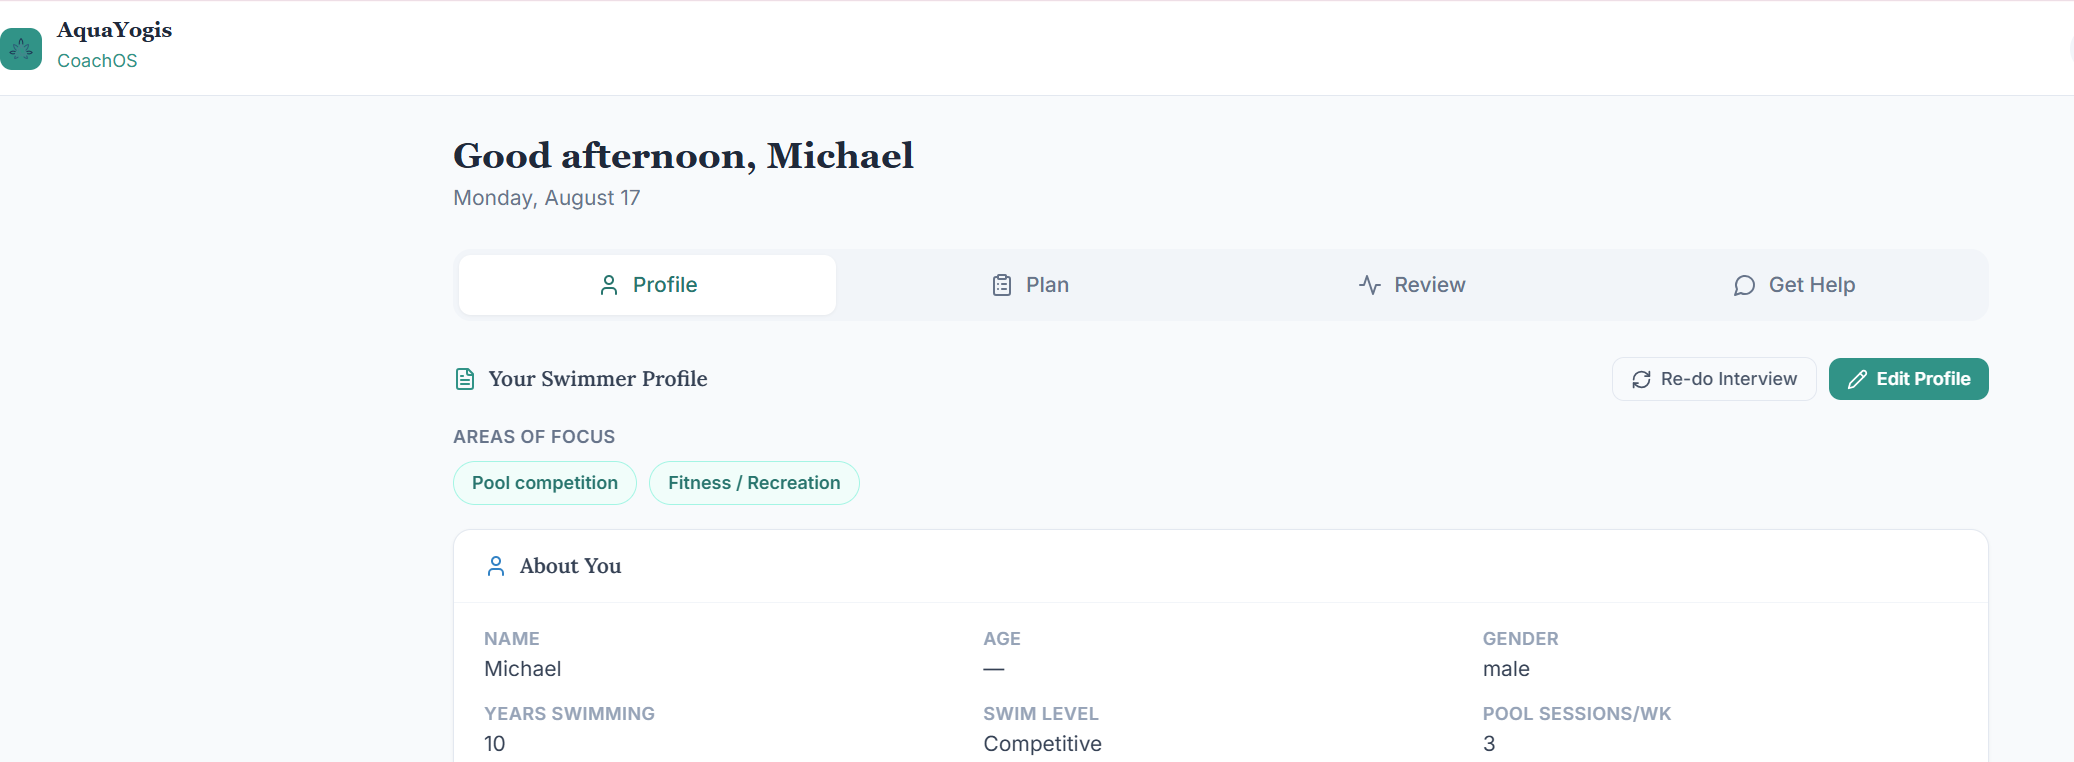Click the activity pulse icon beside Review
The height and width of the screenshot is (762, 2074).
1370,285
